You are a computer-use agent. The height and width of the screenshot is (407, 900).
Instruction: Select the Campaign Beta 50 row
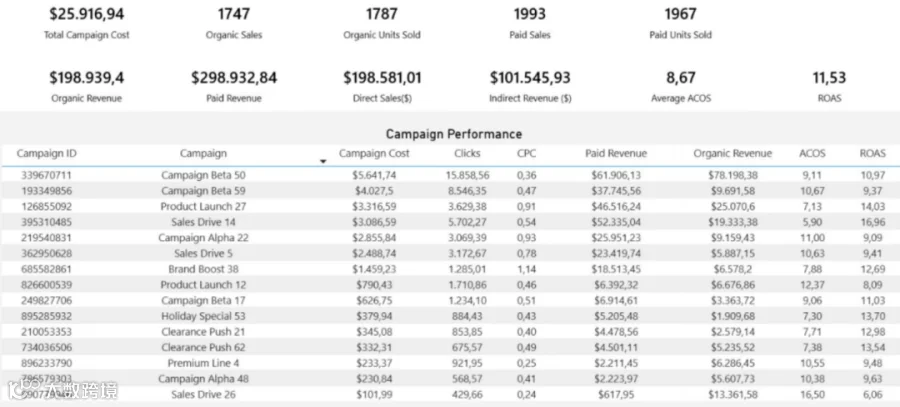450,175
